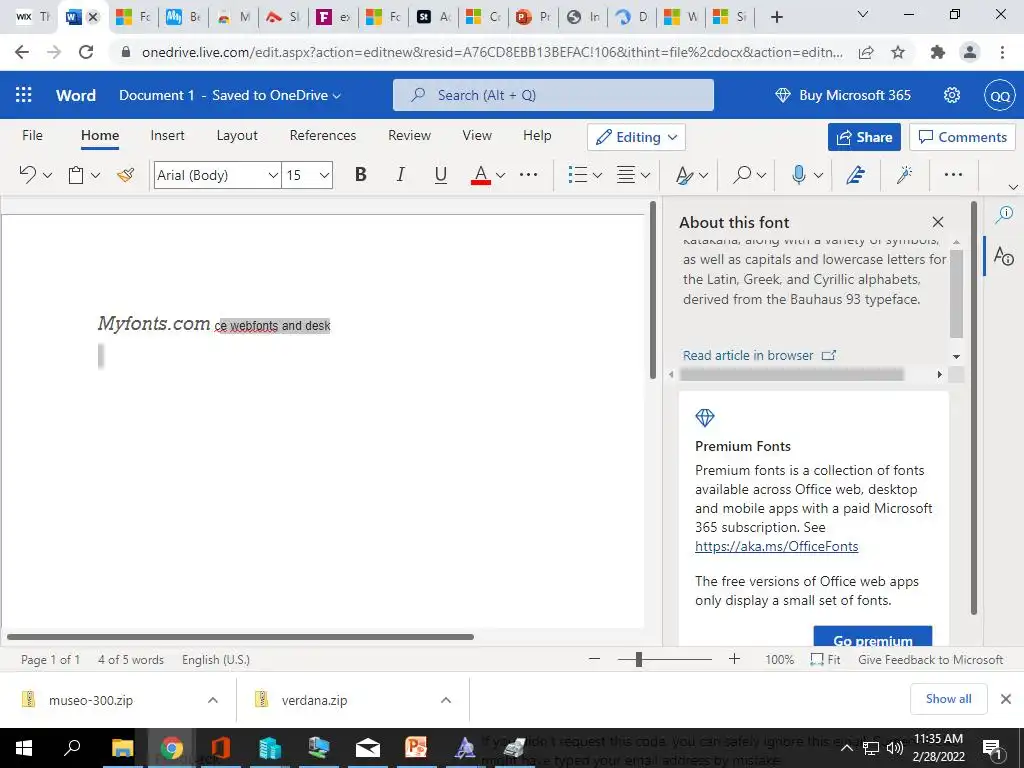This screenshot has height=768, width=1024.
Task: Open File Explorer from the taskbar
Action: point(122,748)
